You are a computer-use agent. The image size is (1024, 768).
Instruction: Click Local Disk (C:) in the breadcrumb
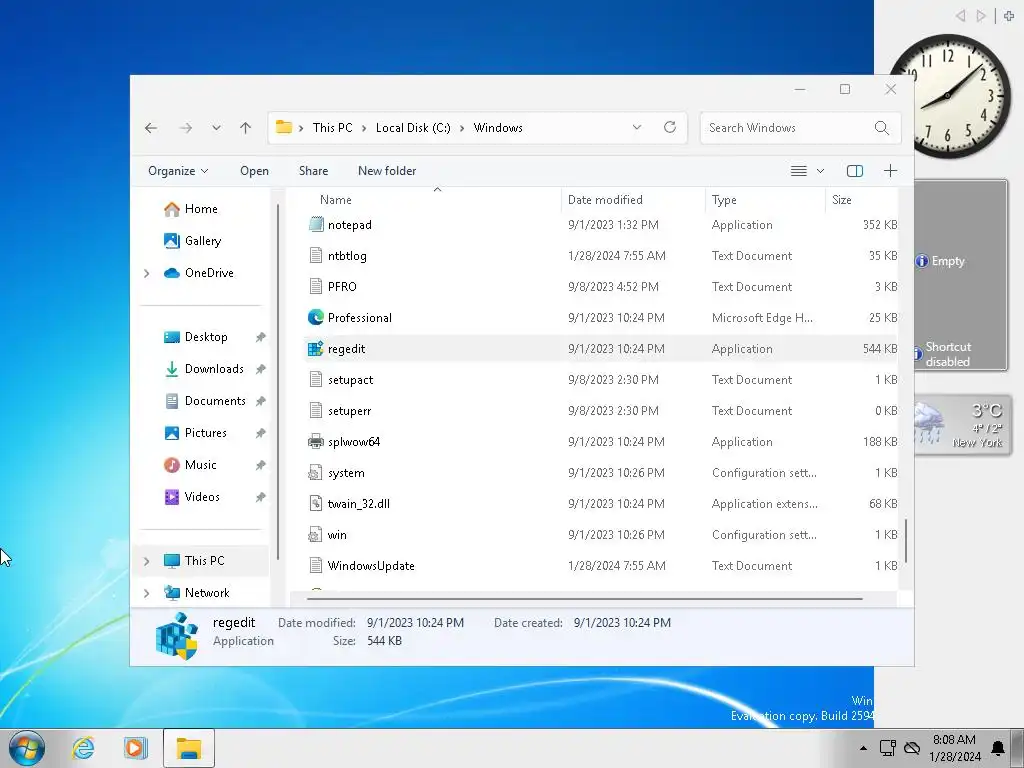coord(413,128)
